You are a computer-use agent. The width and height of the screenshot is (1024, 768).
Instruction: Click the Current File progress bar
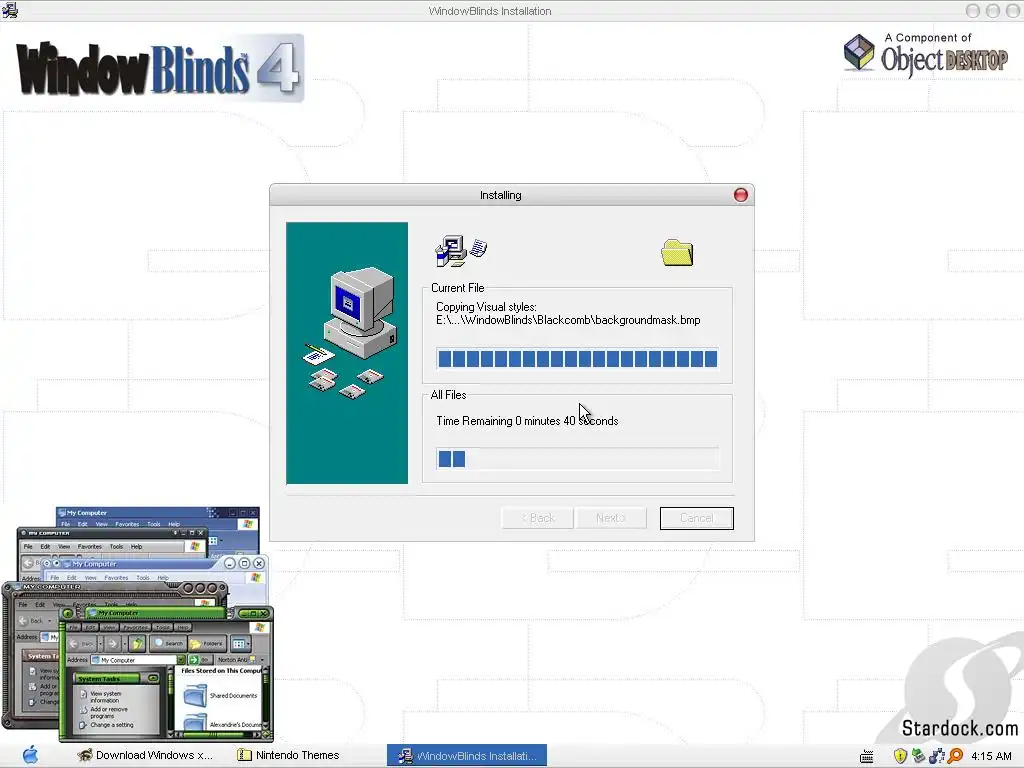(577, 359)
